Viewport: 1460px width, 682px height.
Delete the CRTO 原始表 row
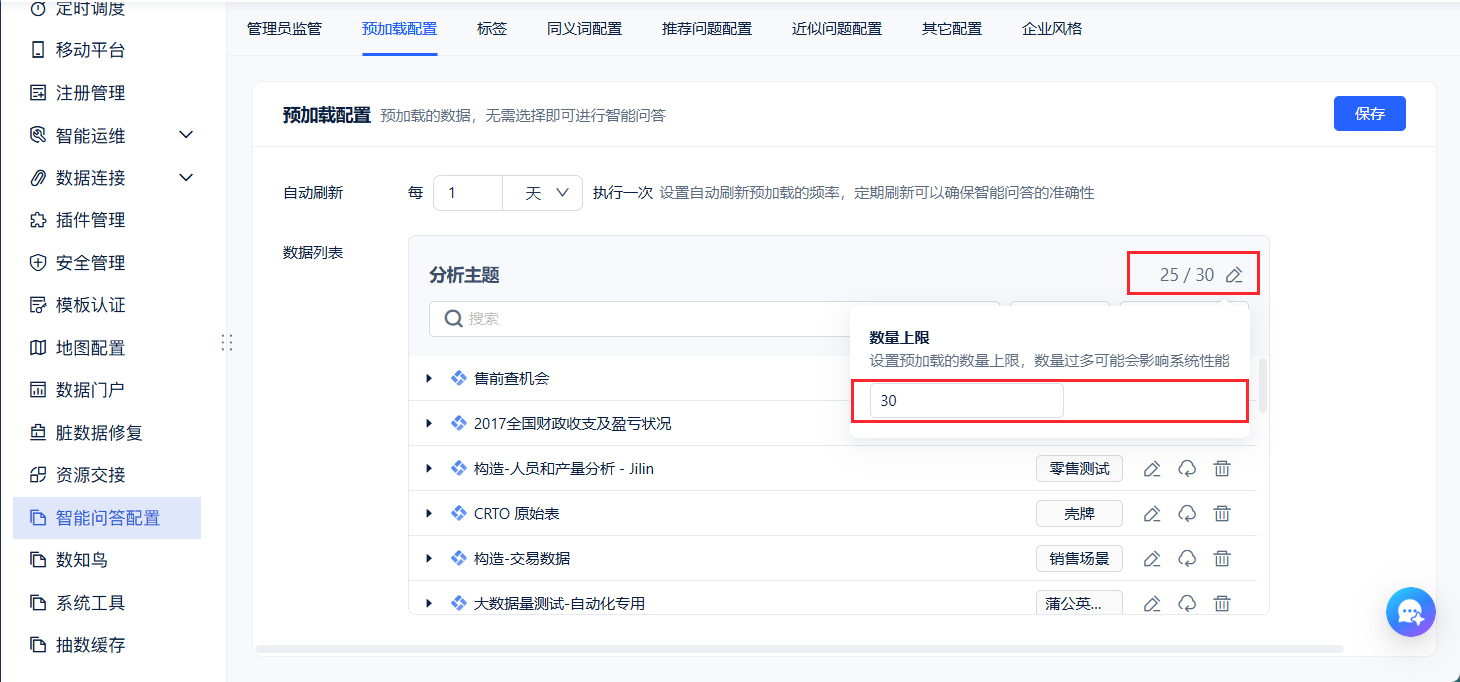click(x=1222, y=514)
